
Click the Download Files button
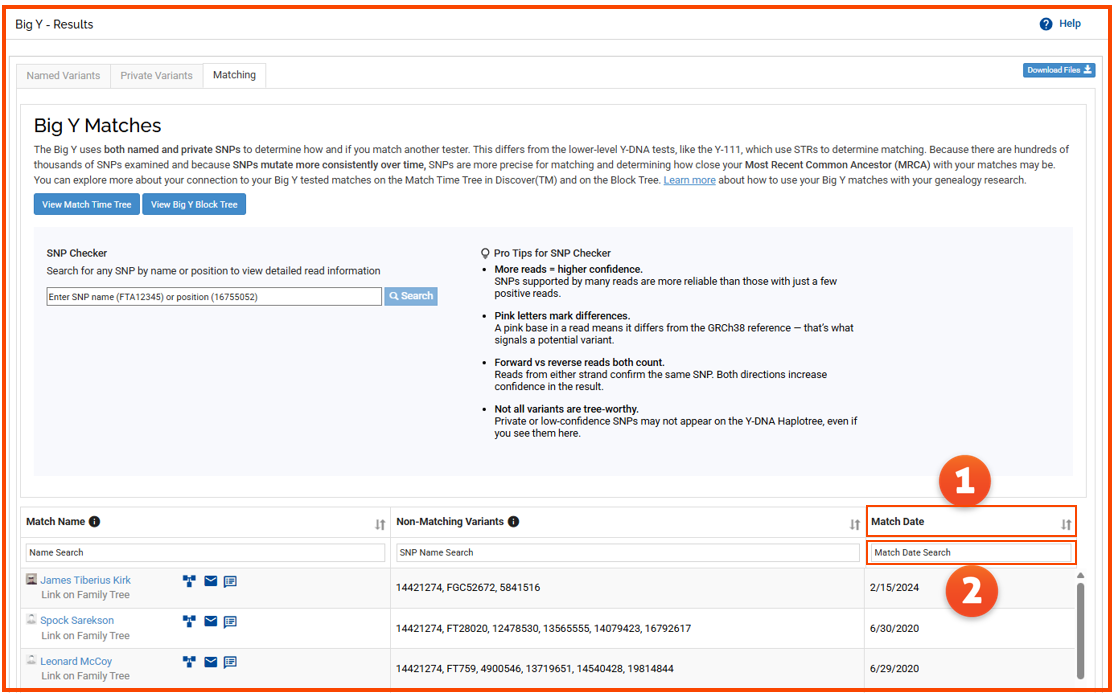1059,70
